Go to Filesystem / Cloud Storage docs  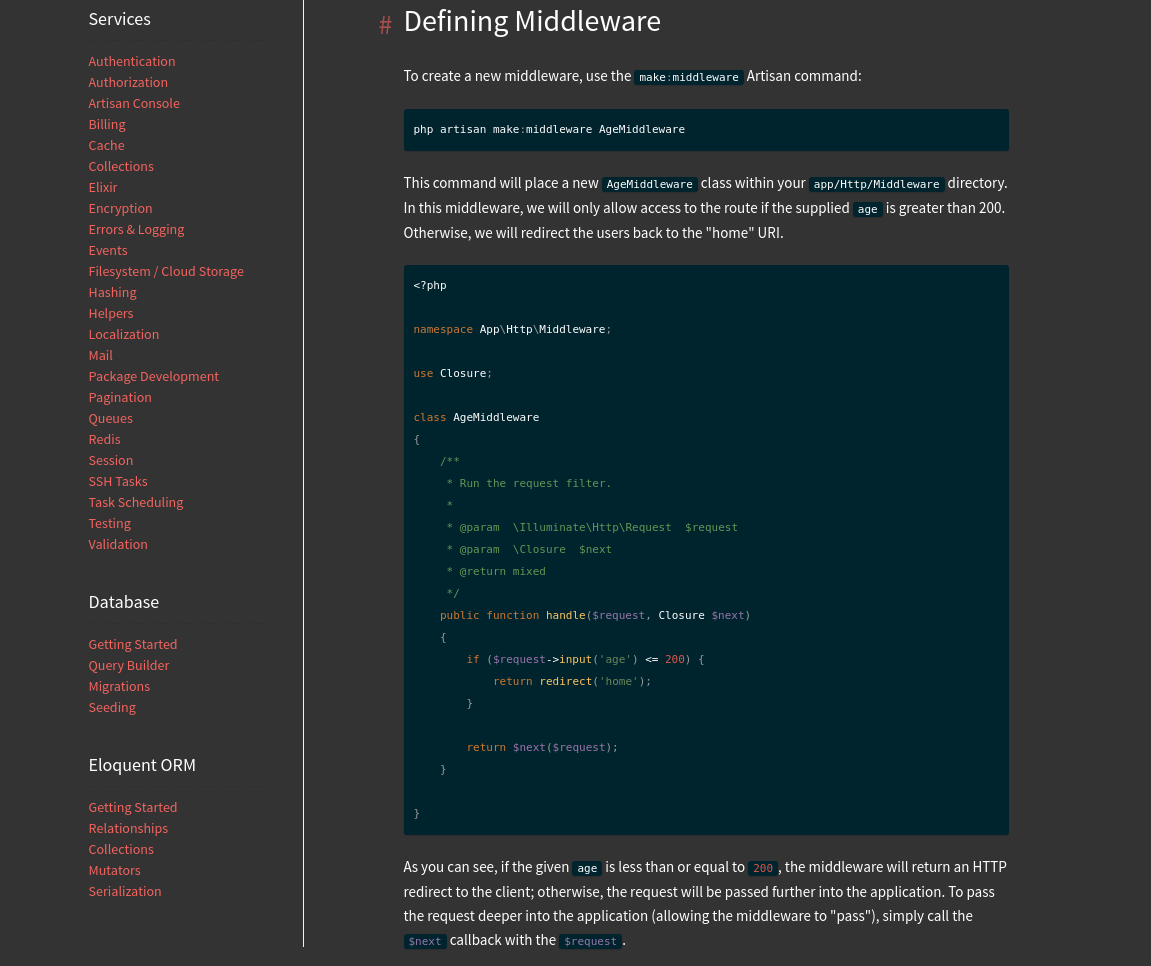point(166,271)
